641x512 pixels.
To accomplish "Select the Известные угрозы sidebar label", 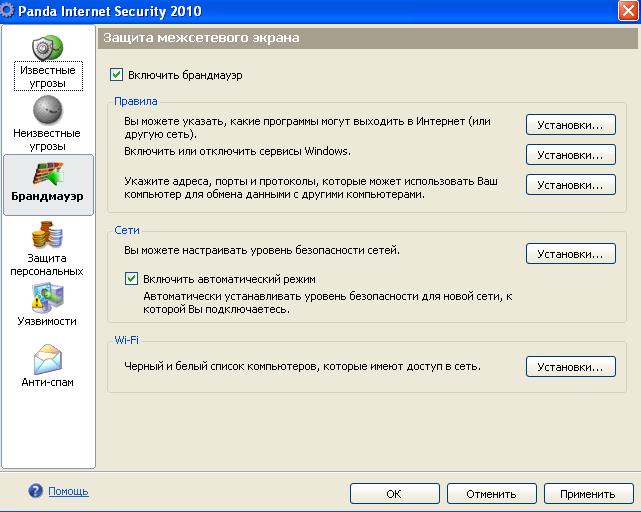I will 48,76.
